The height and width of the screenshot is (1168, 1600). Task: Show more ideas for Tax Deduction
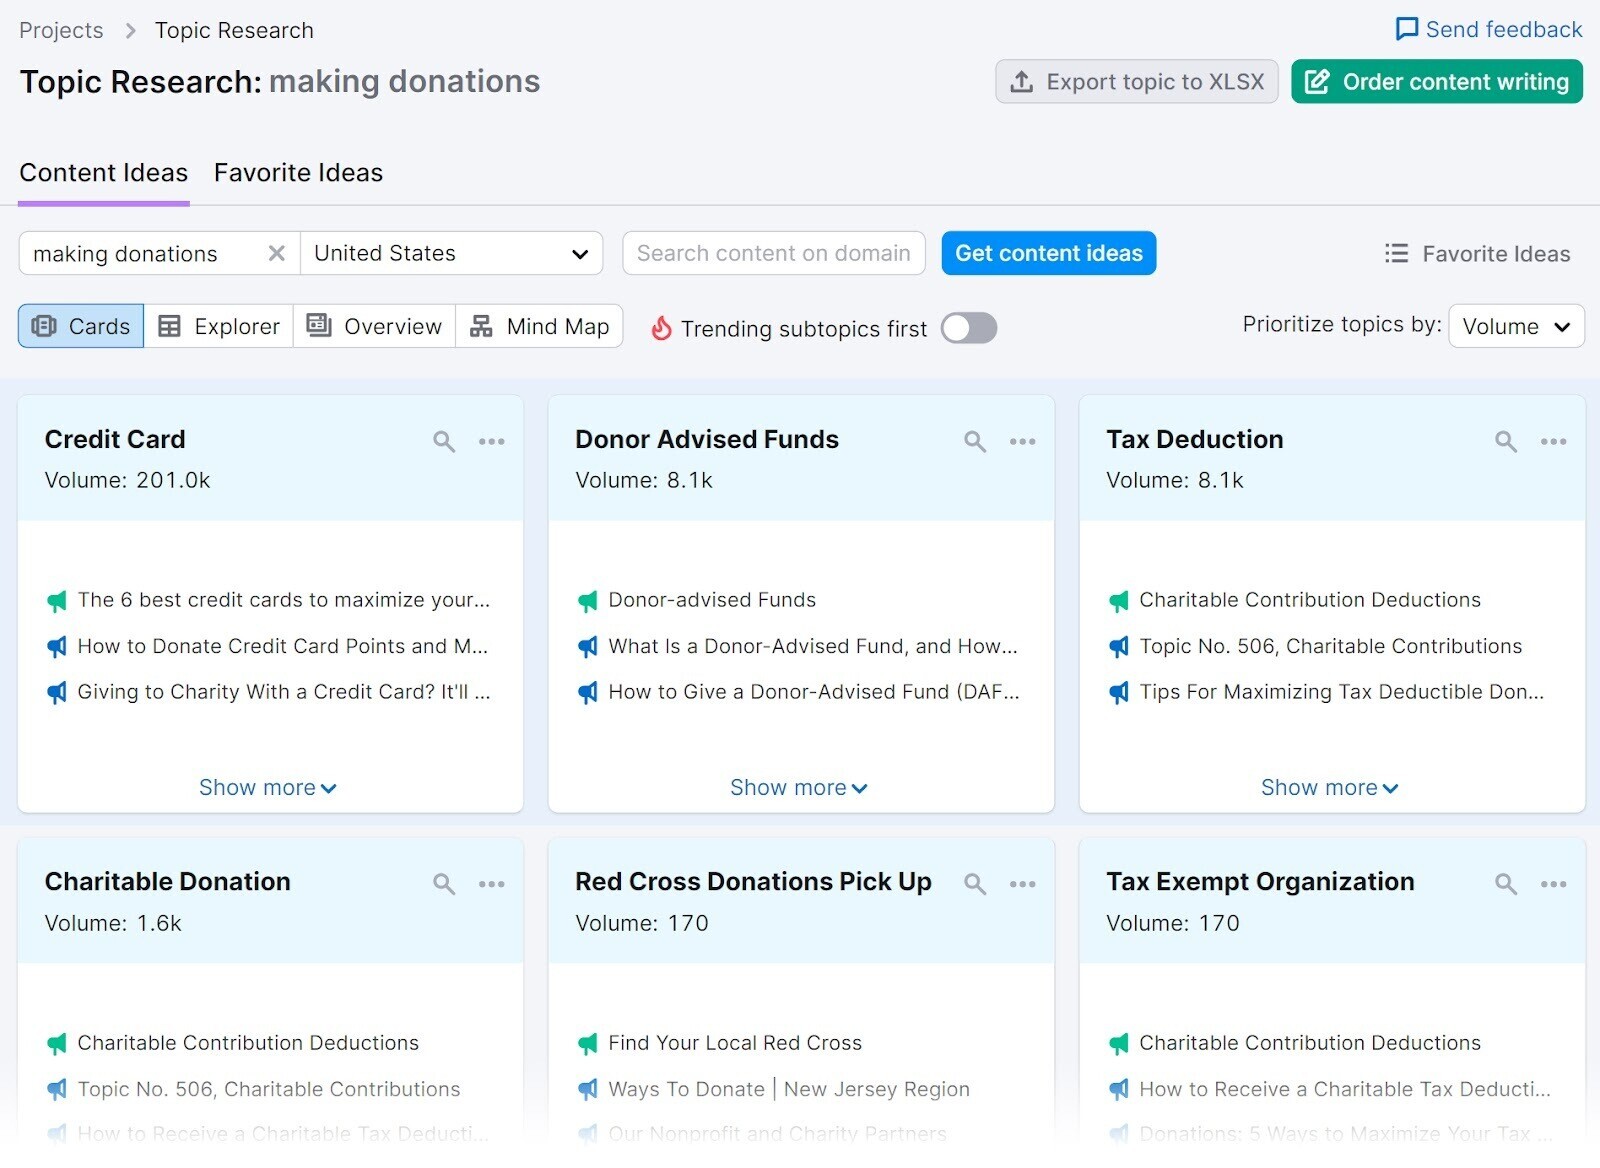1329,787
